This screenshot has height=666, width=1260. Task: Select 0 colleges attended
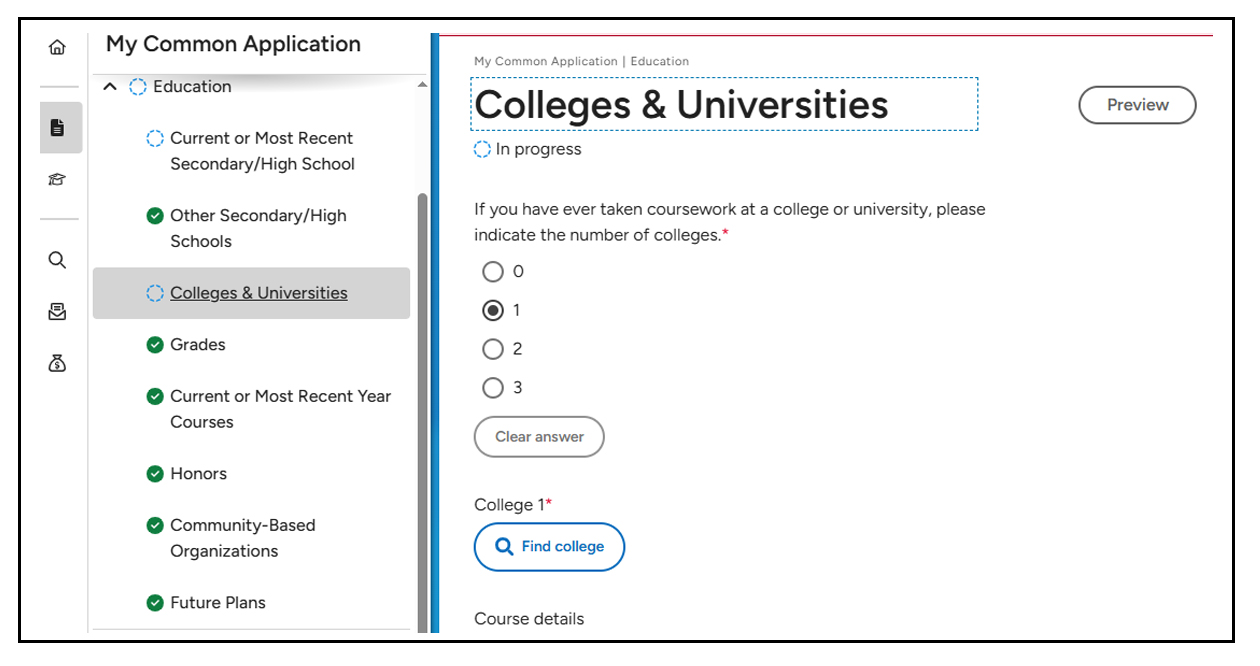click(x=493, y=271)
